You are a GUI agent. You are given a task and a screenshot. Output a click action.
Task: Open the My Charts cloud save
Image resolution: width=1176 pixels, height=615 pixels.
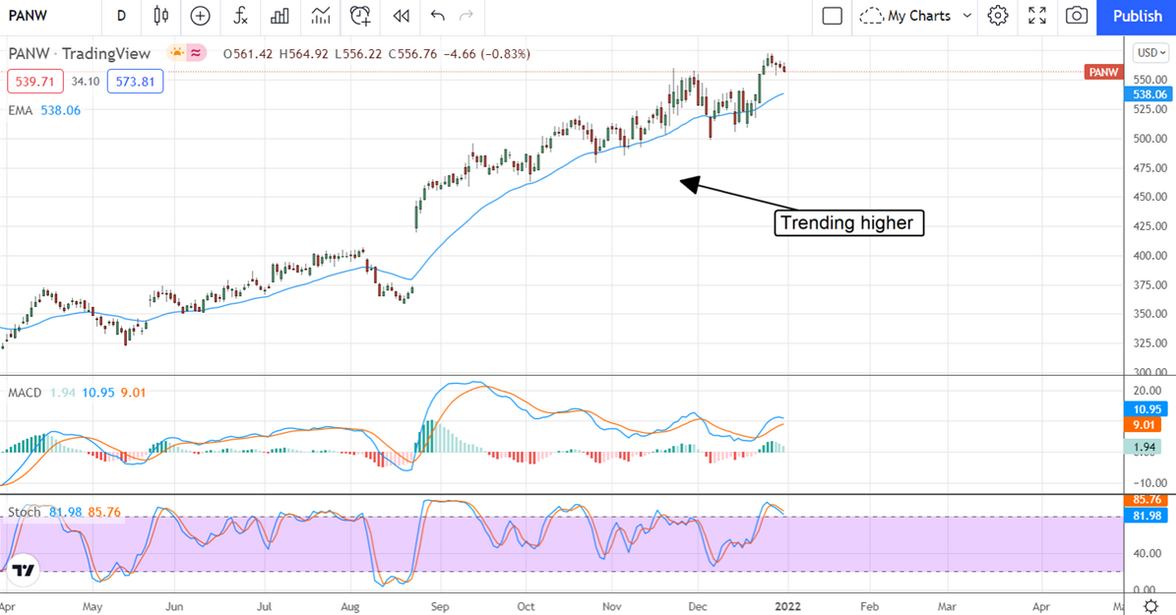904,16
